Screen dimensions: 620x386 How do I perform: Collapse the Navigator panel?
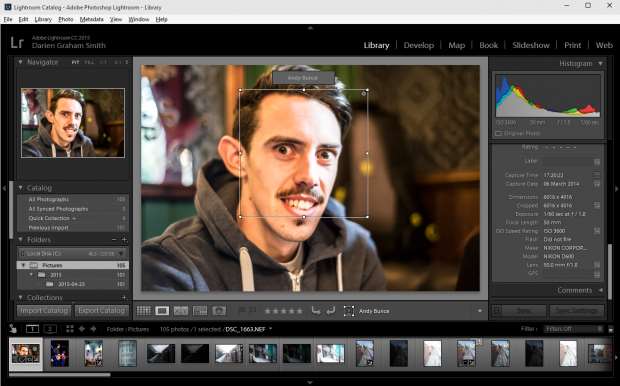20,62
